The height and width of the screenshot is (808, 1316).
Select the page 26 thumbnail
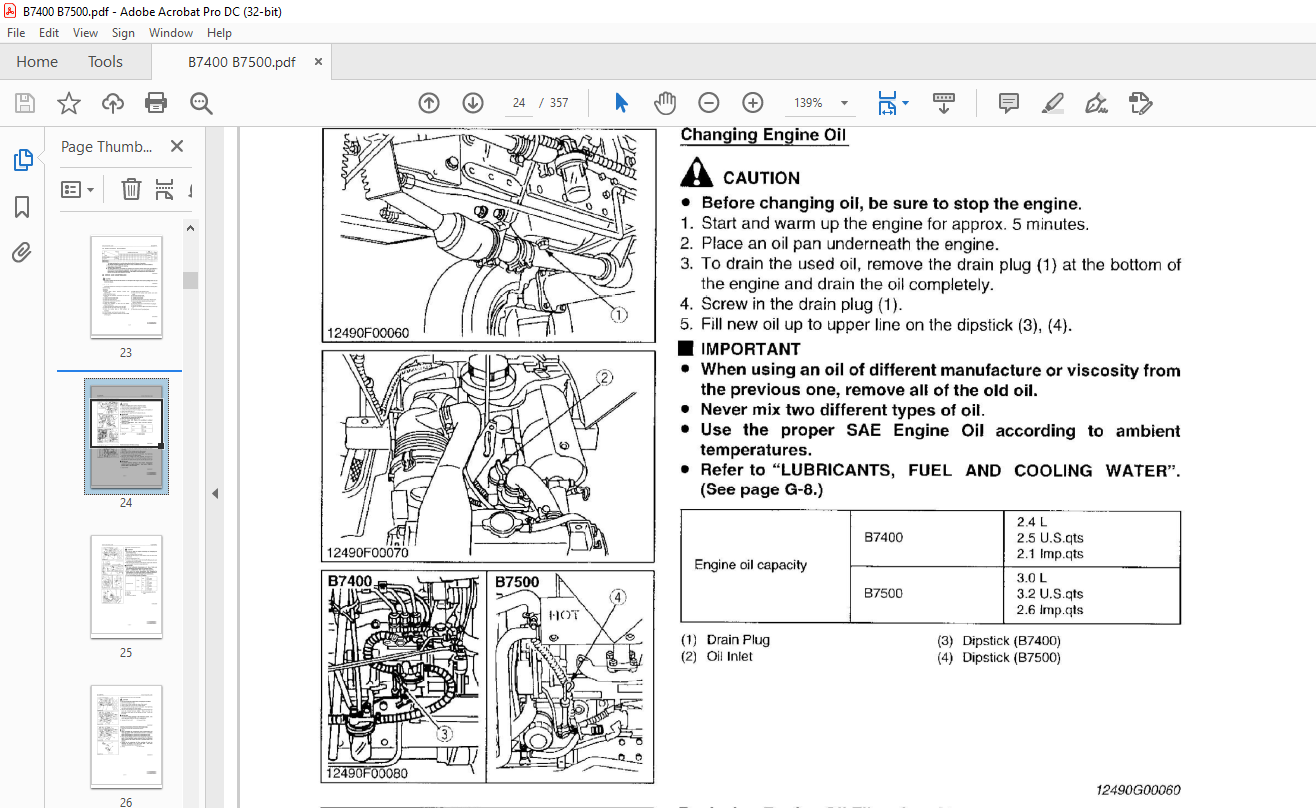126,737
